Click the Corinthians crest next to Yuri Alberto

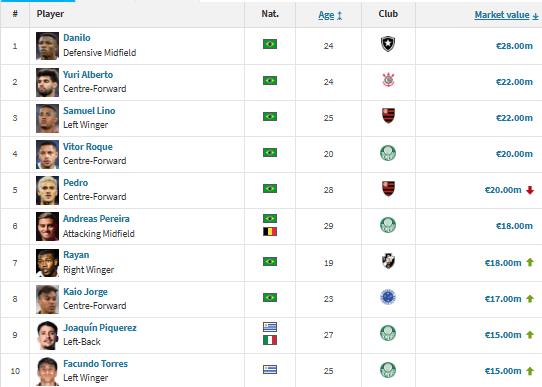[388, 80]
